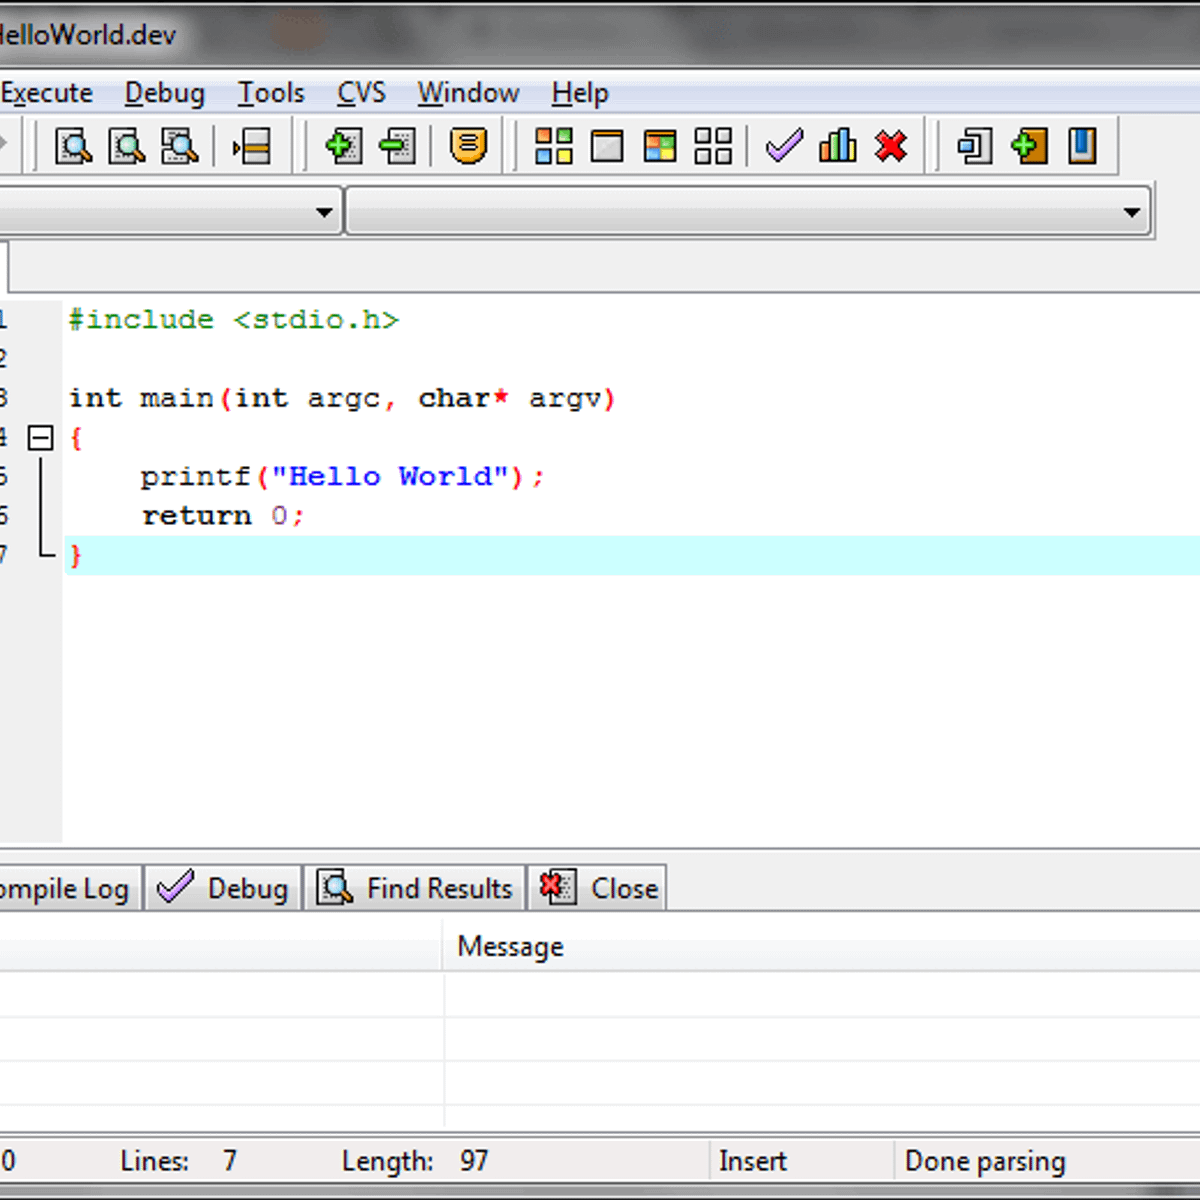Click the bar chart Profile icon
Screen dimensions: 1200x1200
click(837, 147)
